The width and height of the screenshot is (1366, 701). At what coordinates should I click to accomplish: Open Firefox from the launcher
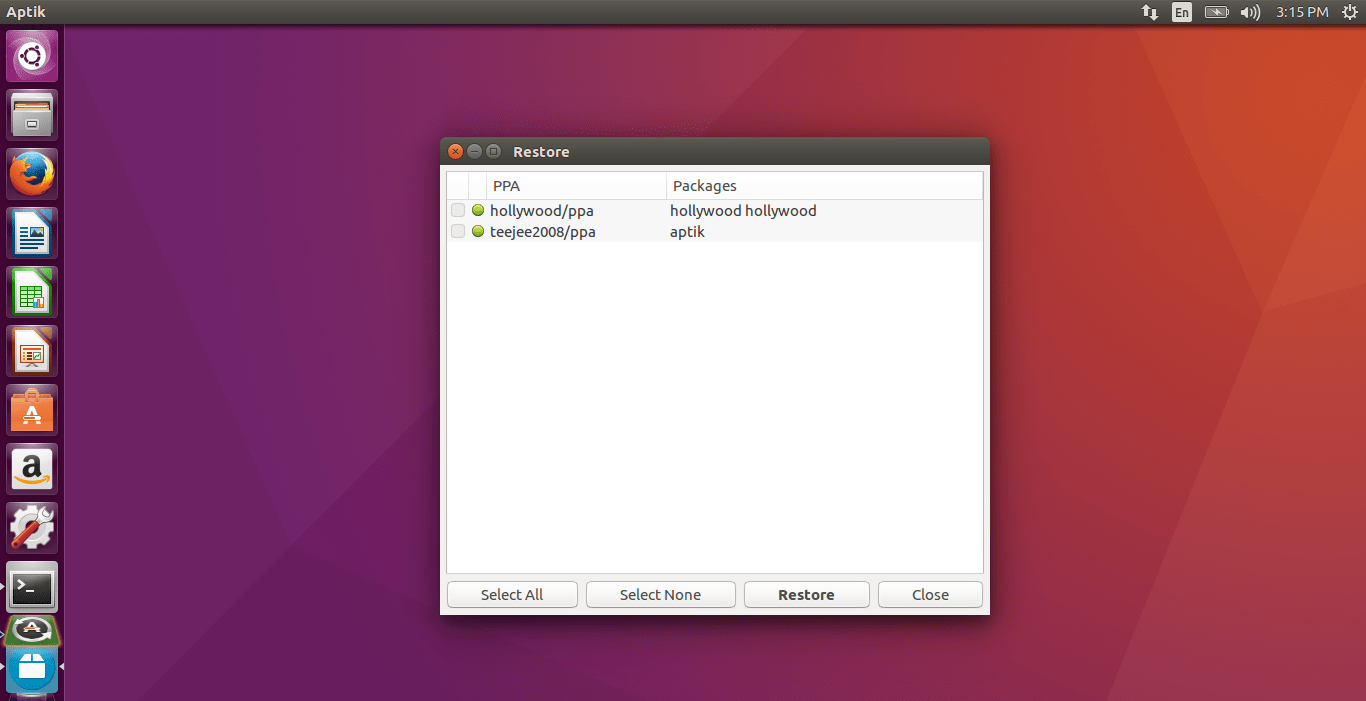point(31,173)
